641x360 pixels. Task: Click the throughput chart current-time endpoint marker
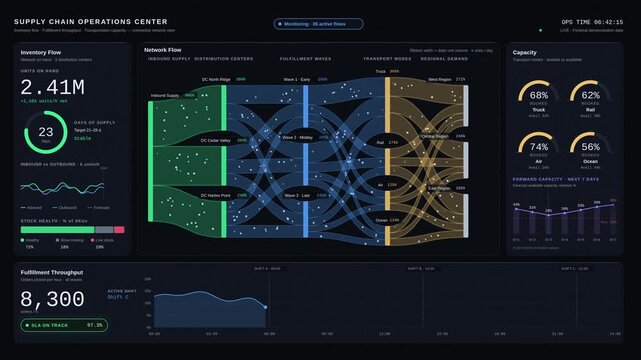point(266,307)
